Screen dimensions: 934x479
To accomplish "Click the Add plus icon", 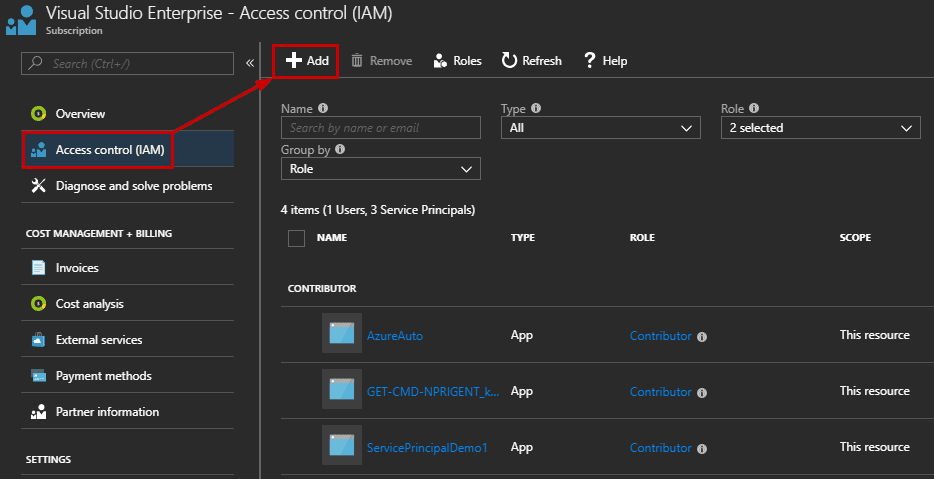I will (x=294, y=60).
